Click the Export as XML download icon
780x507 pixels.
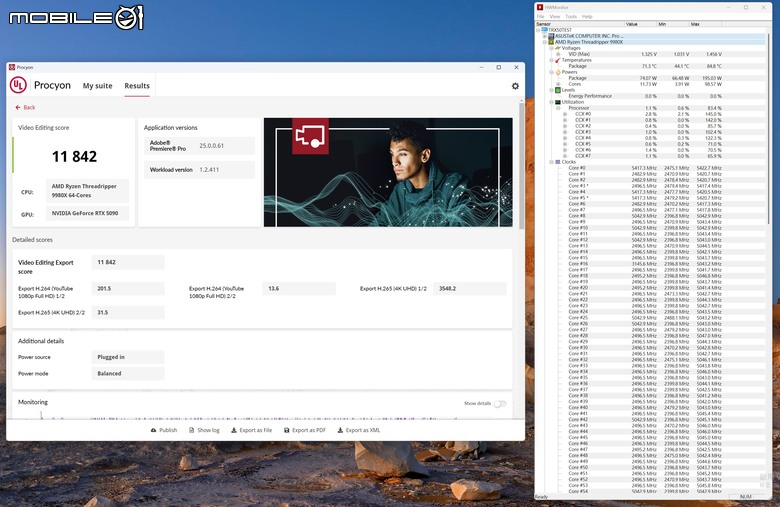tap(340, 430)
